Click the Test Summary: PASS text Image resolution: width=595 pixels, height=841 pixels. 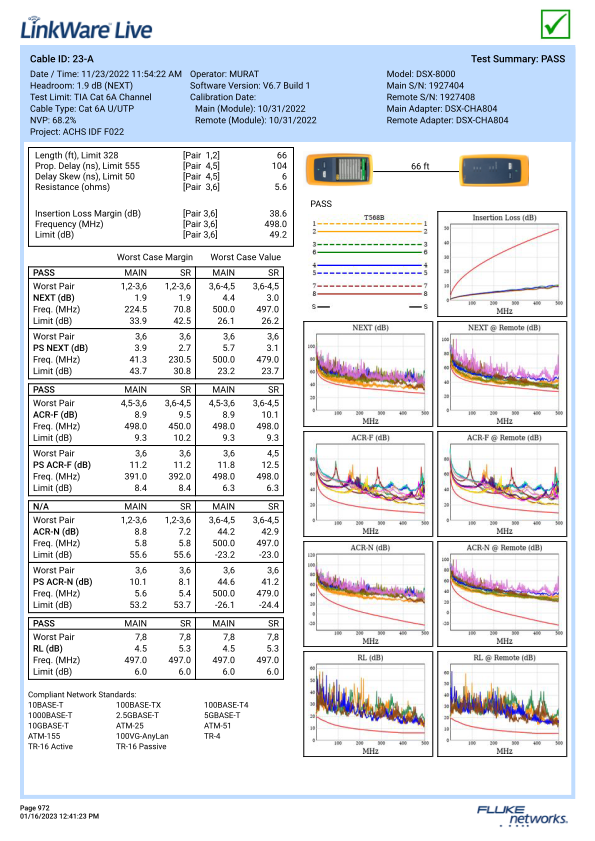click(x=518, y=59)
